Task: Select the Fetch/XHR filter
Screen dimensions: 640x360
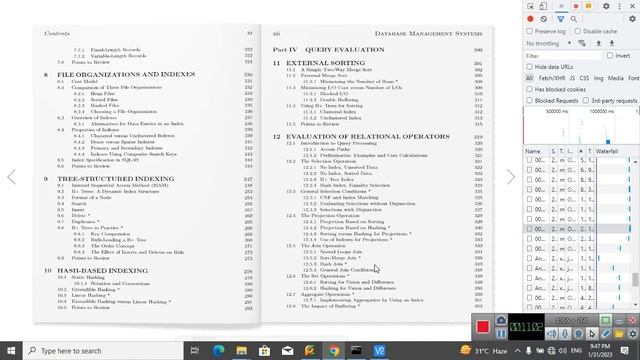Action: click(552, 78)
